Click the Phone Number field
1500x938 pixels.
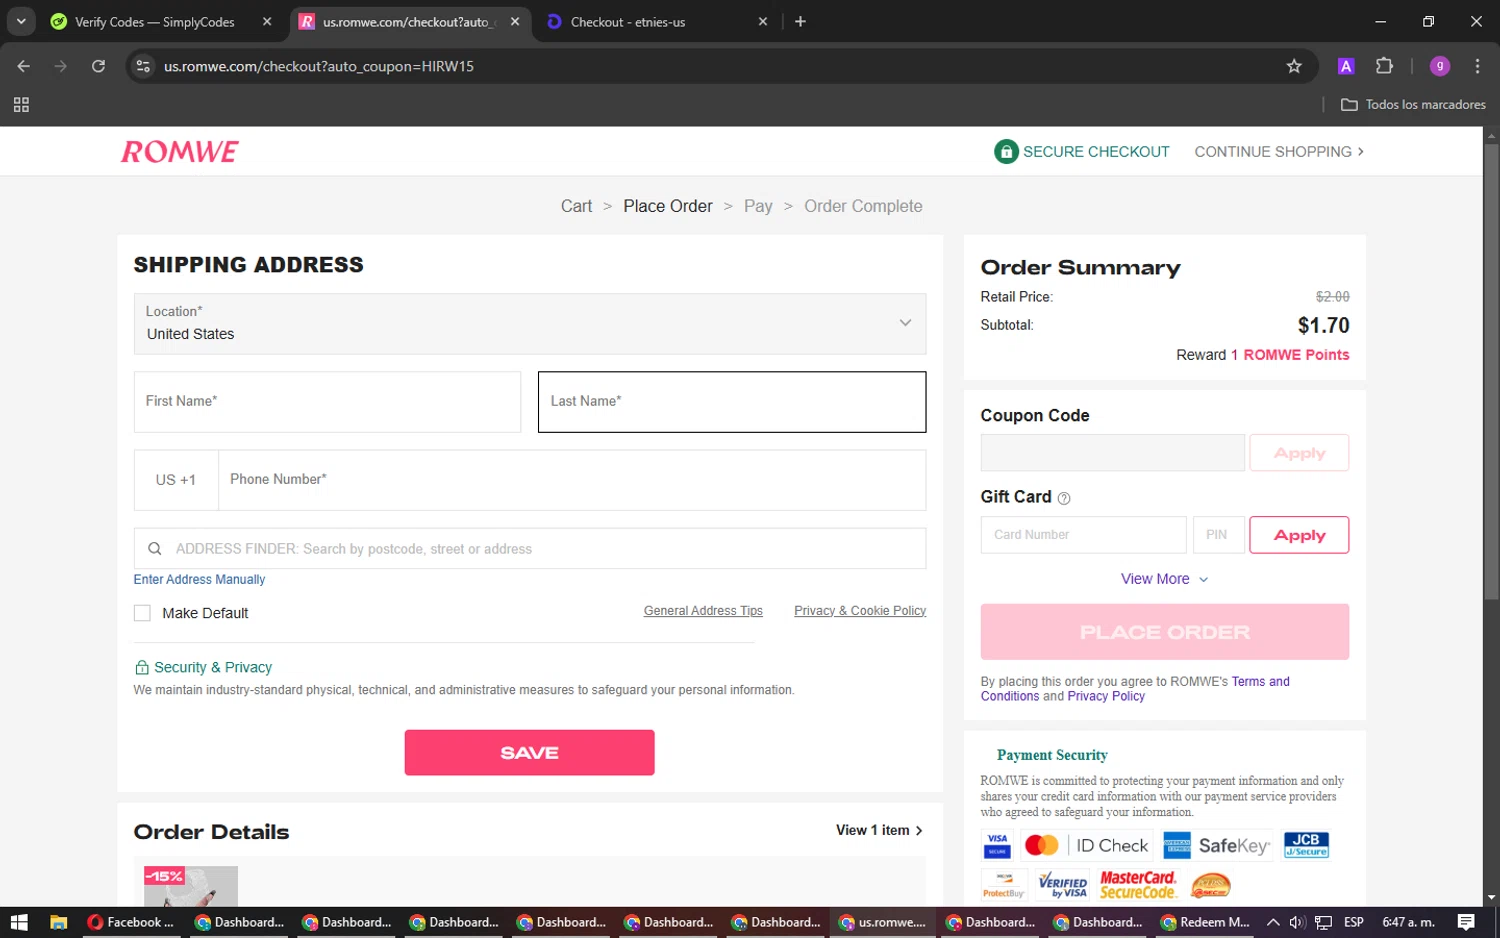point(572,480)
